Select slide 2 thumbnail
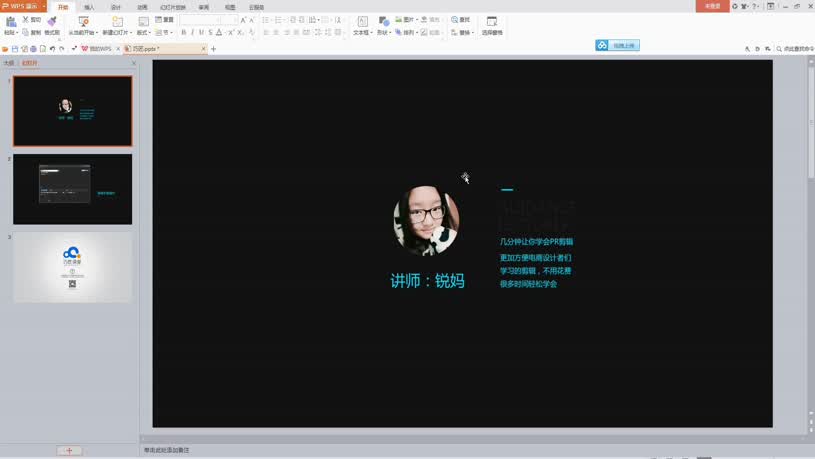 73,189
